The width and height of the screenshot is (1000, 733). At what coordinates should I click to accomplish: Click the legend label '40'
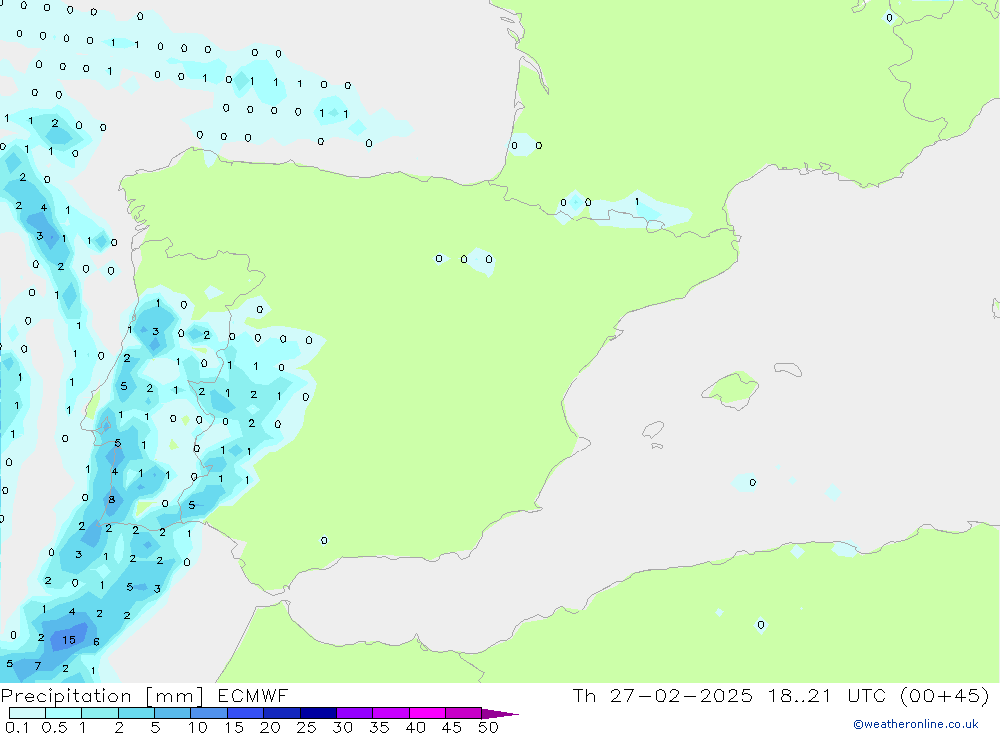click(415, 727)
